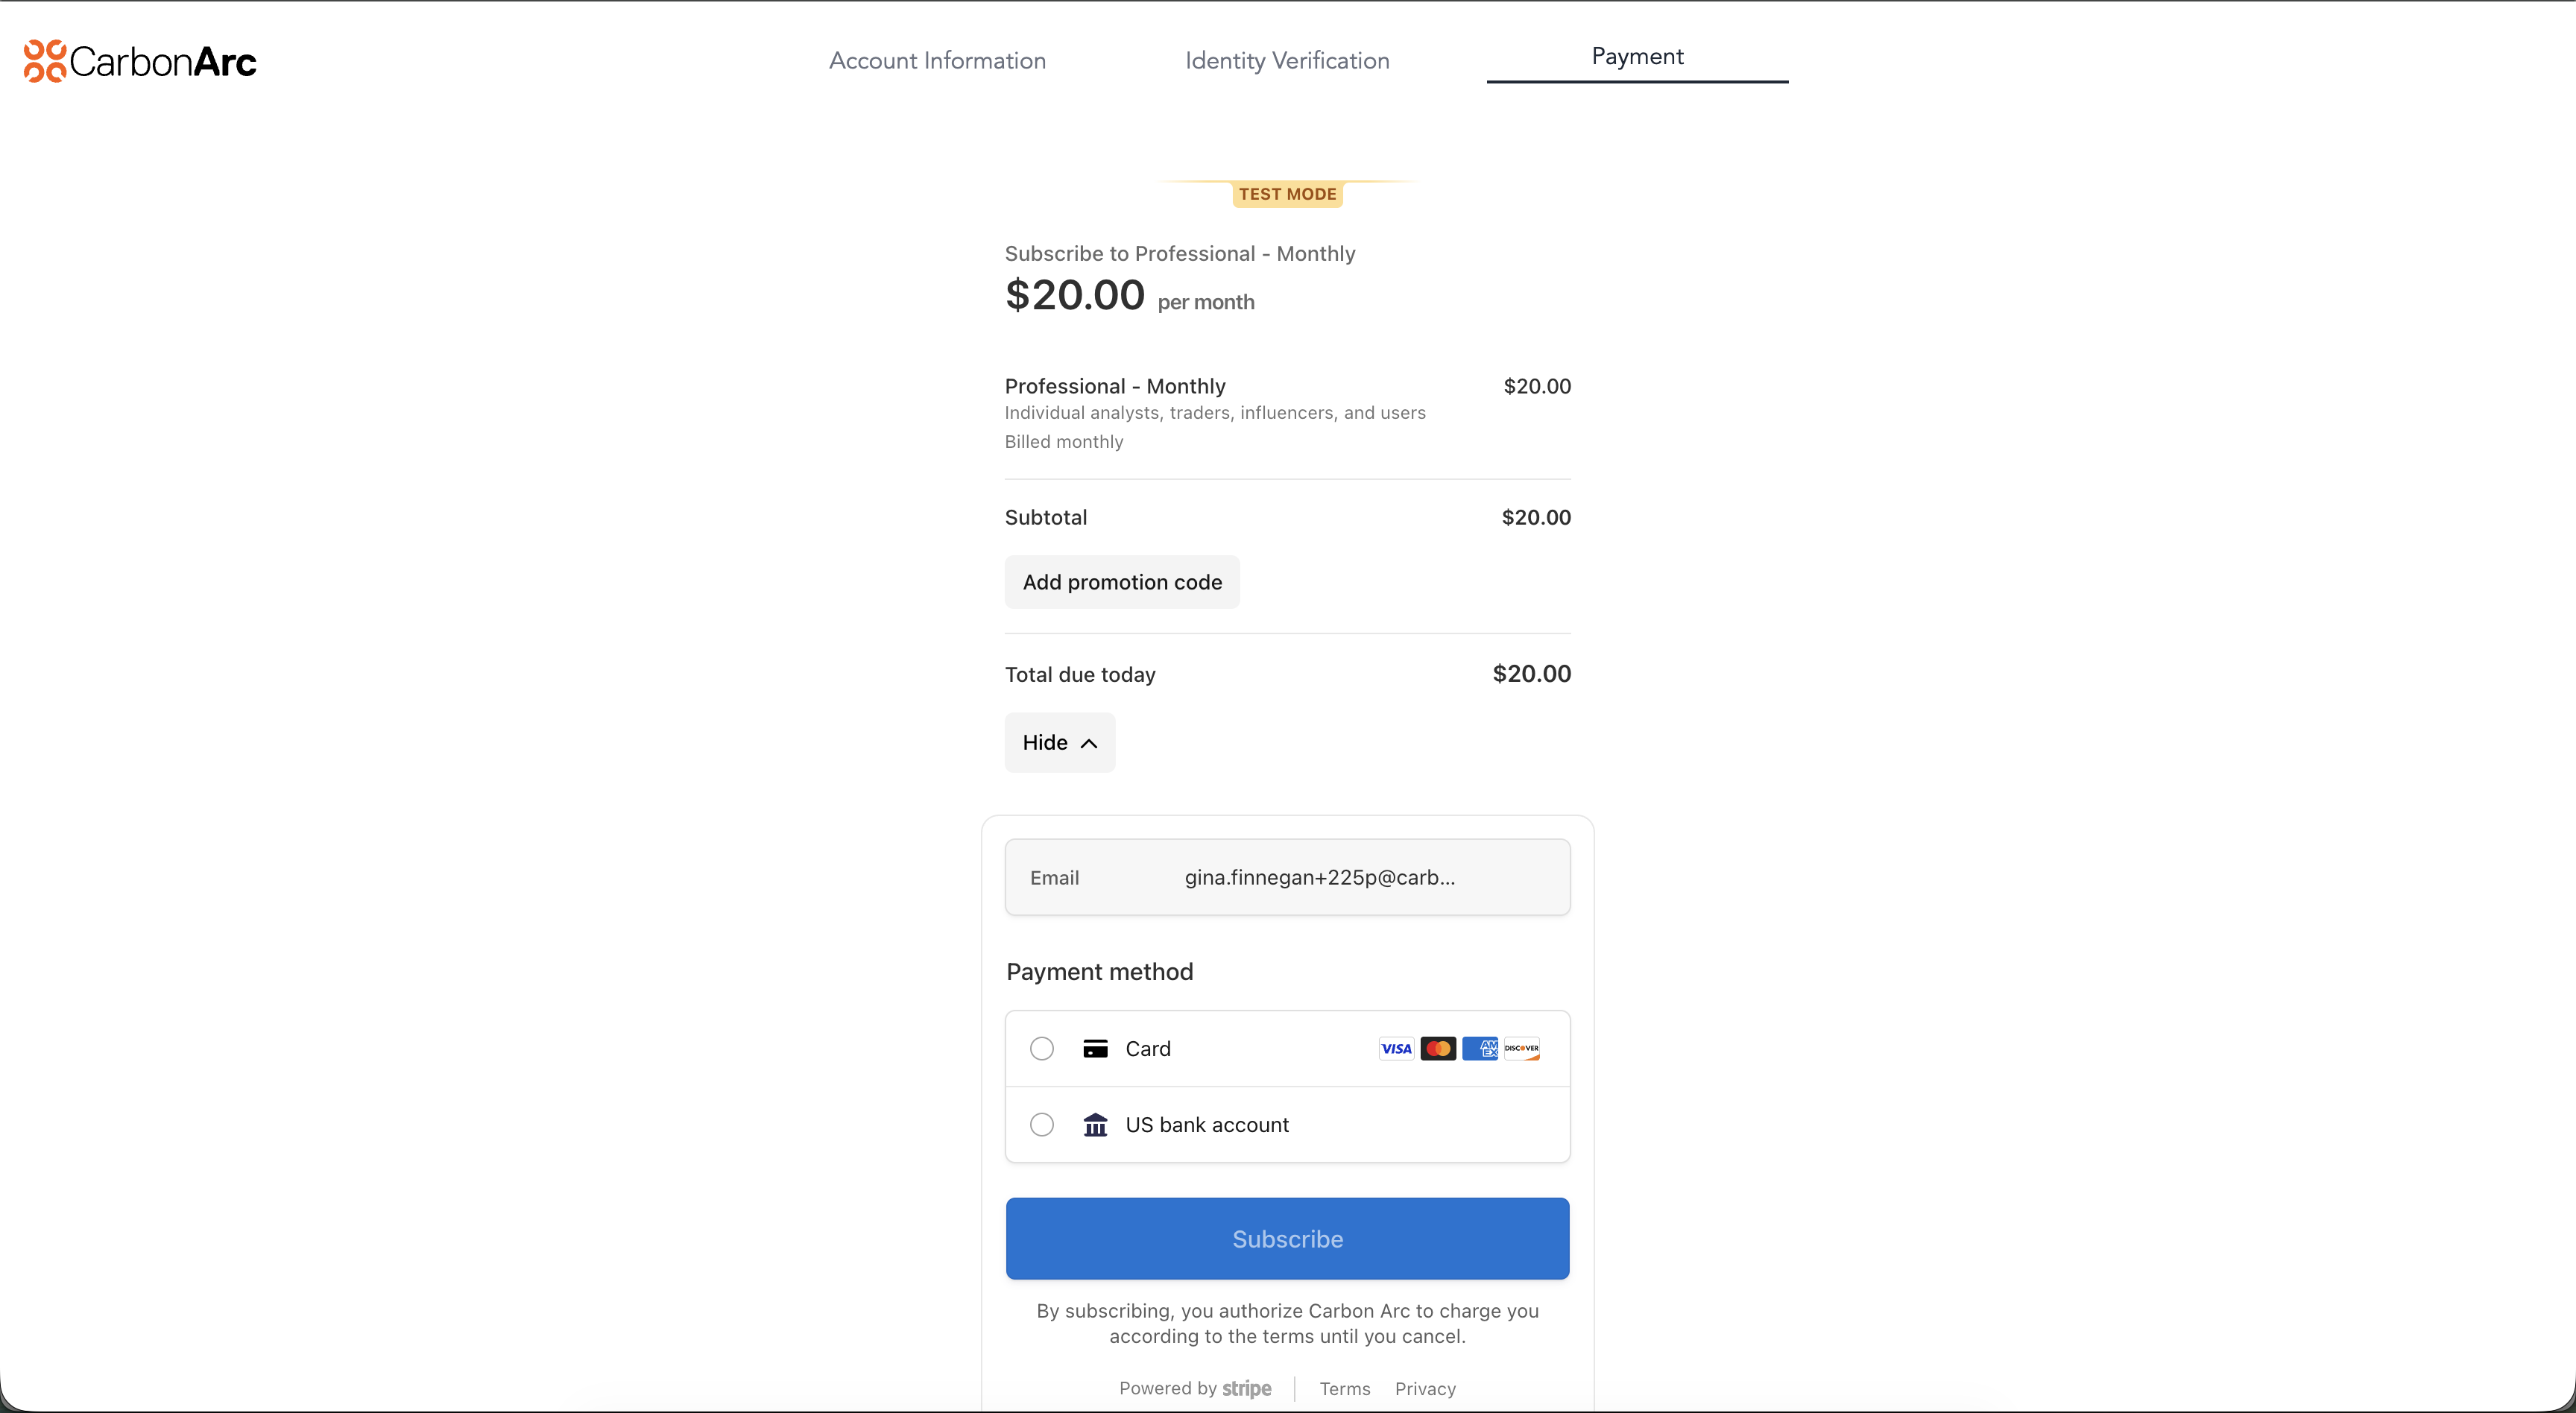Choose Card as the payment option
Image resolution: width=2576 pixels, height=1413 pixels.
[1148, 1048]
